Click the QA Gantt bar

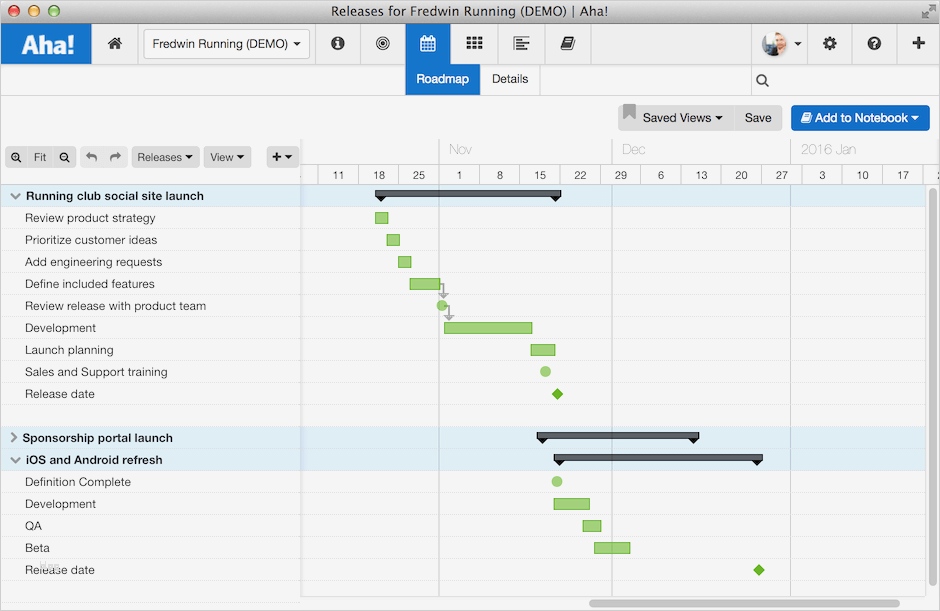pos(592,526)
